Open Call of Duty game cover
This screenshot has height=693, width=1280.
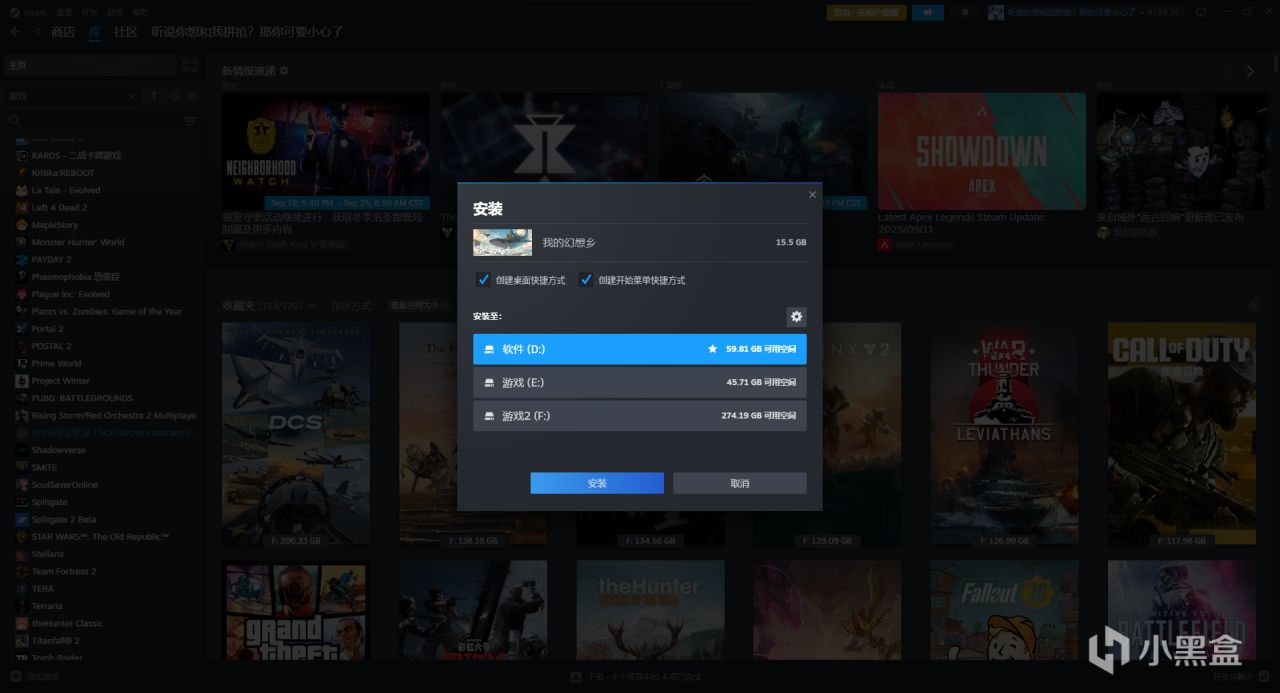click(x=1182, y=434)
